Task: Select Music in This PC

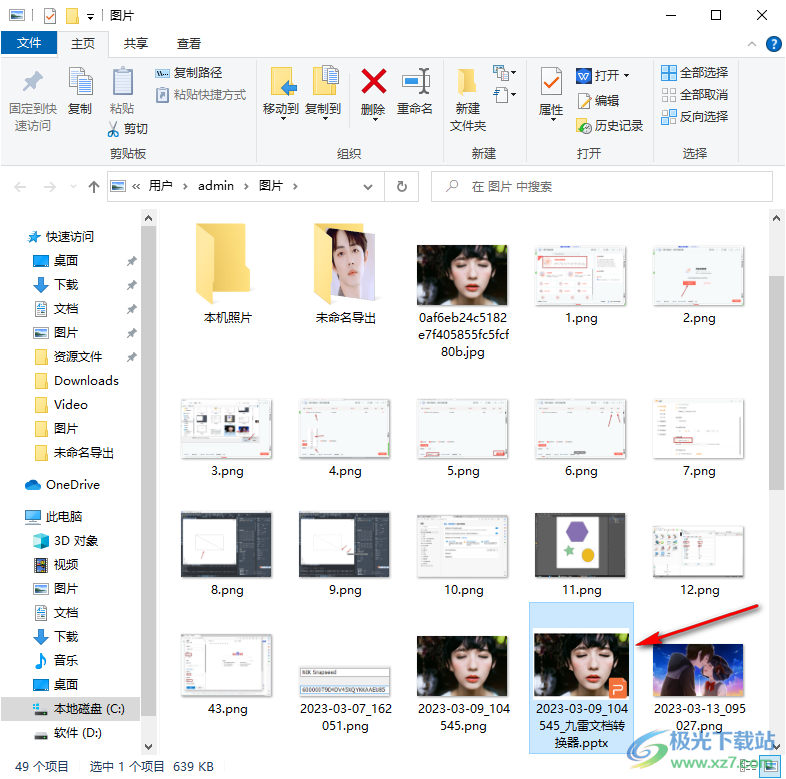Action: [x=56, y=661]
